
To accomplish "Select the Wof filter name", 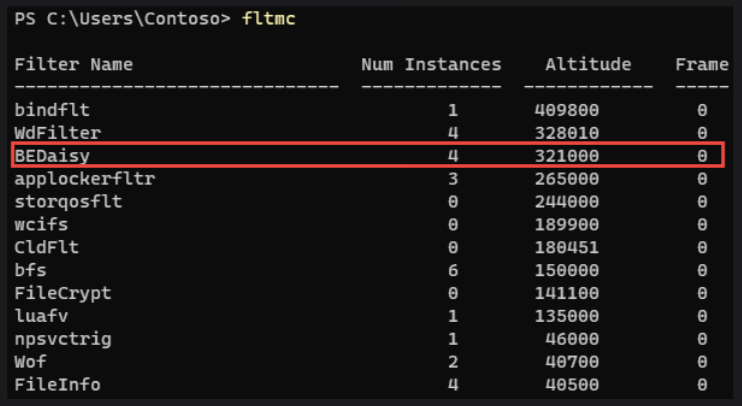I will (30, 361).
